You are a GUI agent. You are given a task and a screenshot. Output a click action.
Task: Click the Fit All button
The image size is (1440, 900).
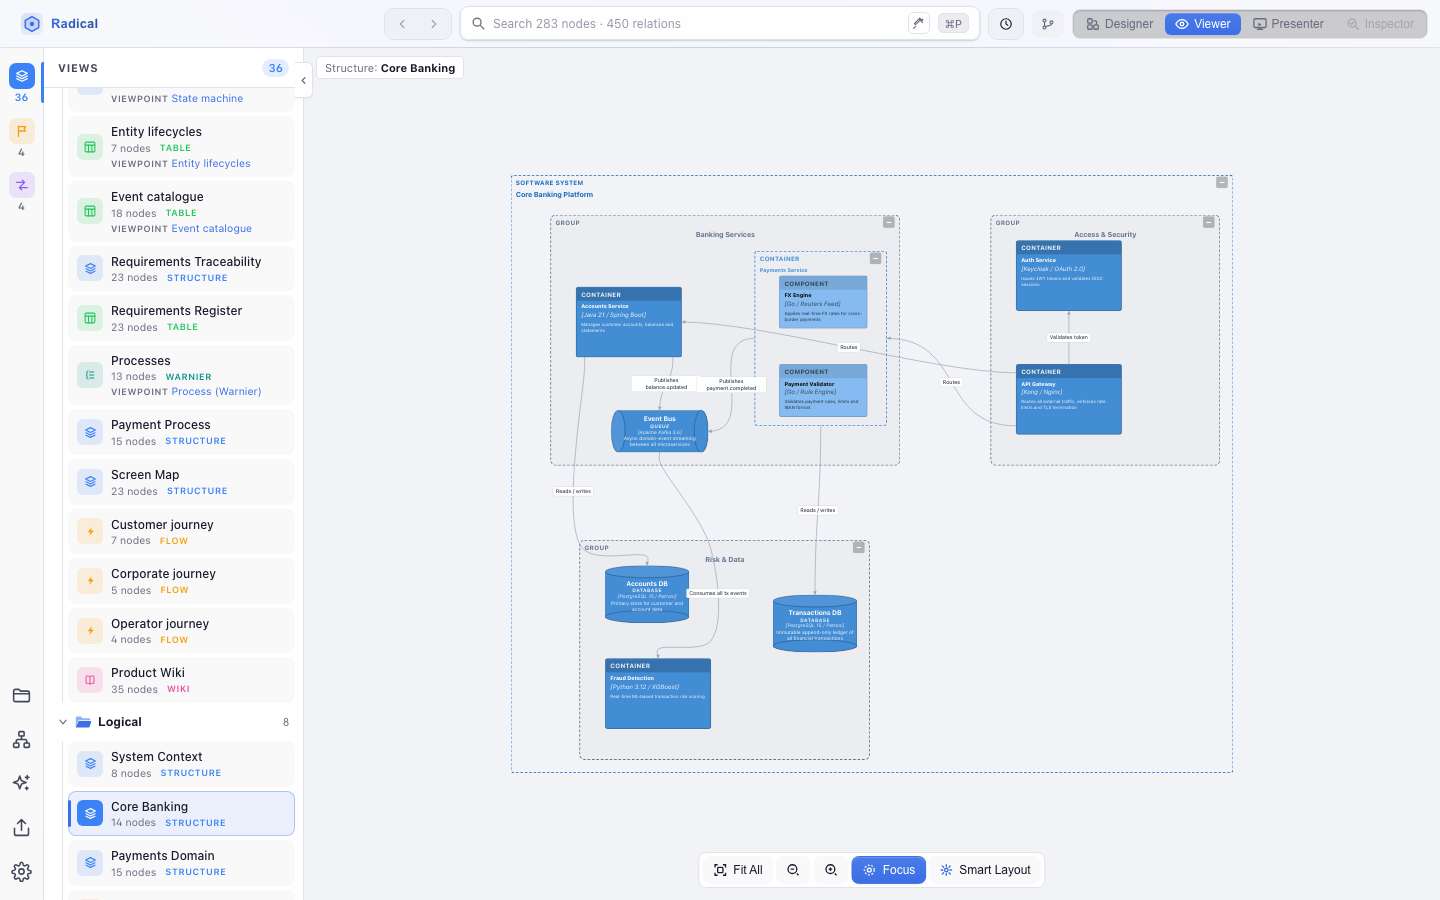pyautogui.click(x=738, y=870)
